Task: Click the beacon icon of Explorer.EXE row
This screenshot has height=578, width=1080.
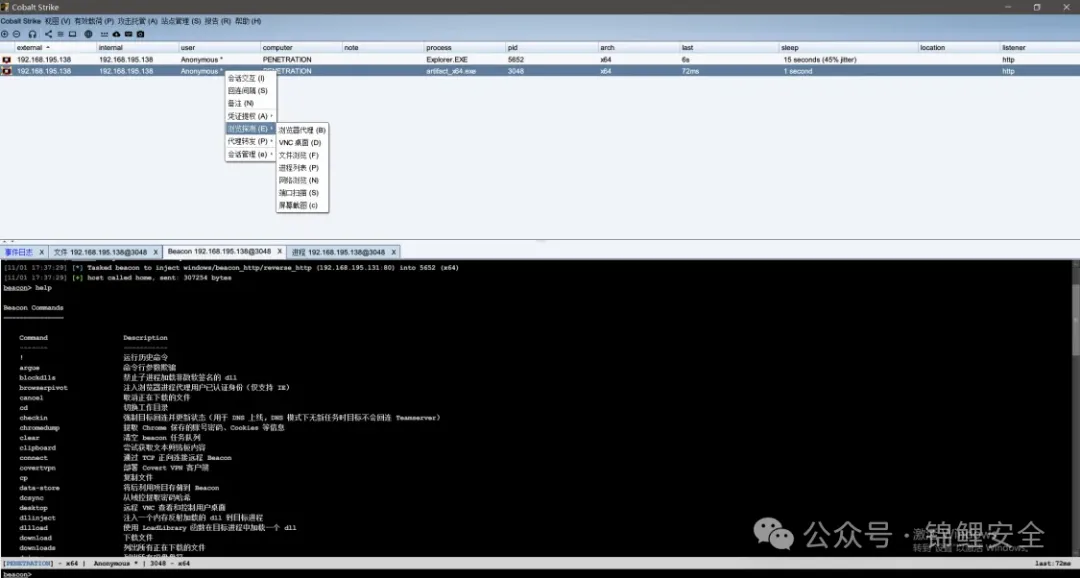Action: pos(7,59)
